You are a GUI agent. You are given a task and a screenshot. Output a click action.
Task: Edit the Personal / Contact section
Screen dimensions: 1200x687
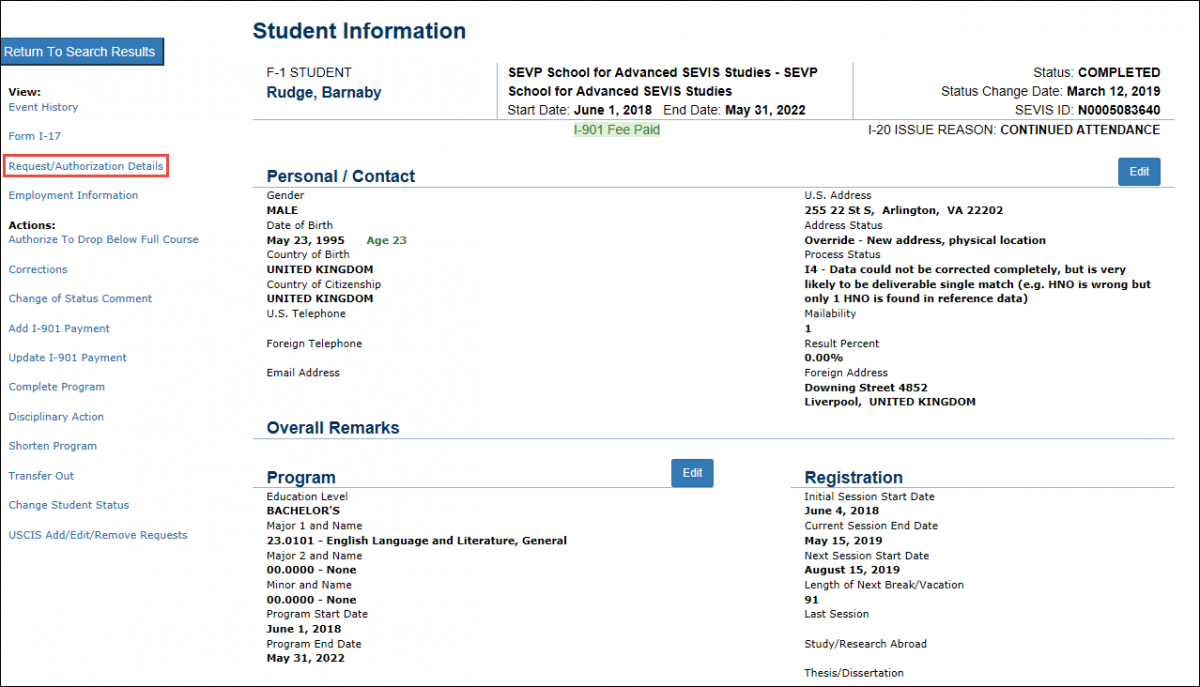1139,171
